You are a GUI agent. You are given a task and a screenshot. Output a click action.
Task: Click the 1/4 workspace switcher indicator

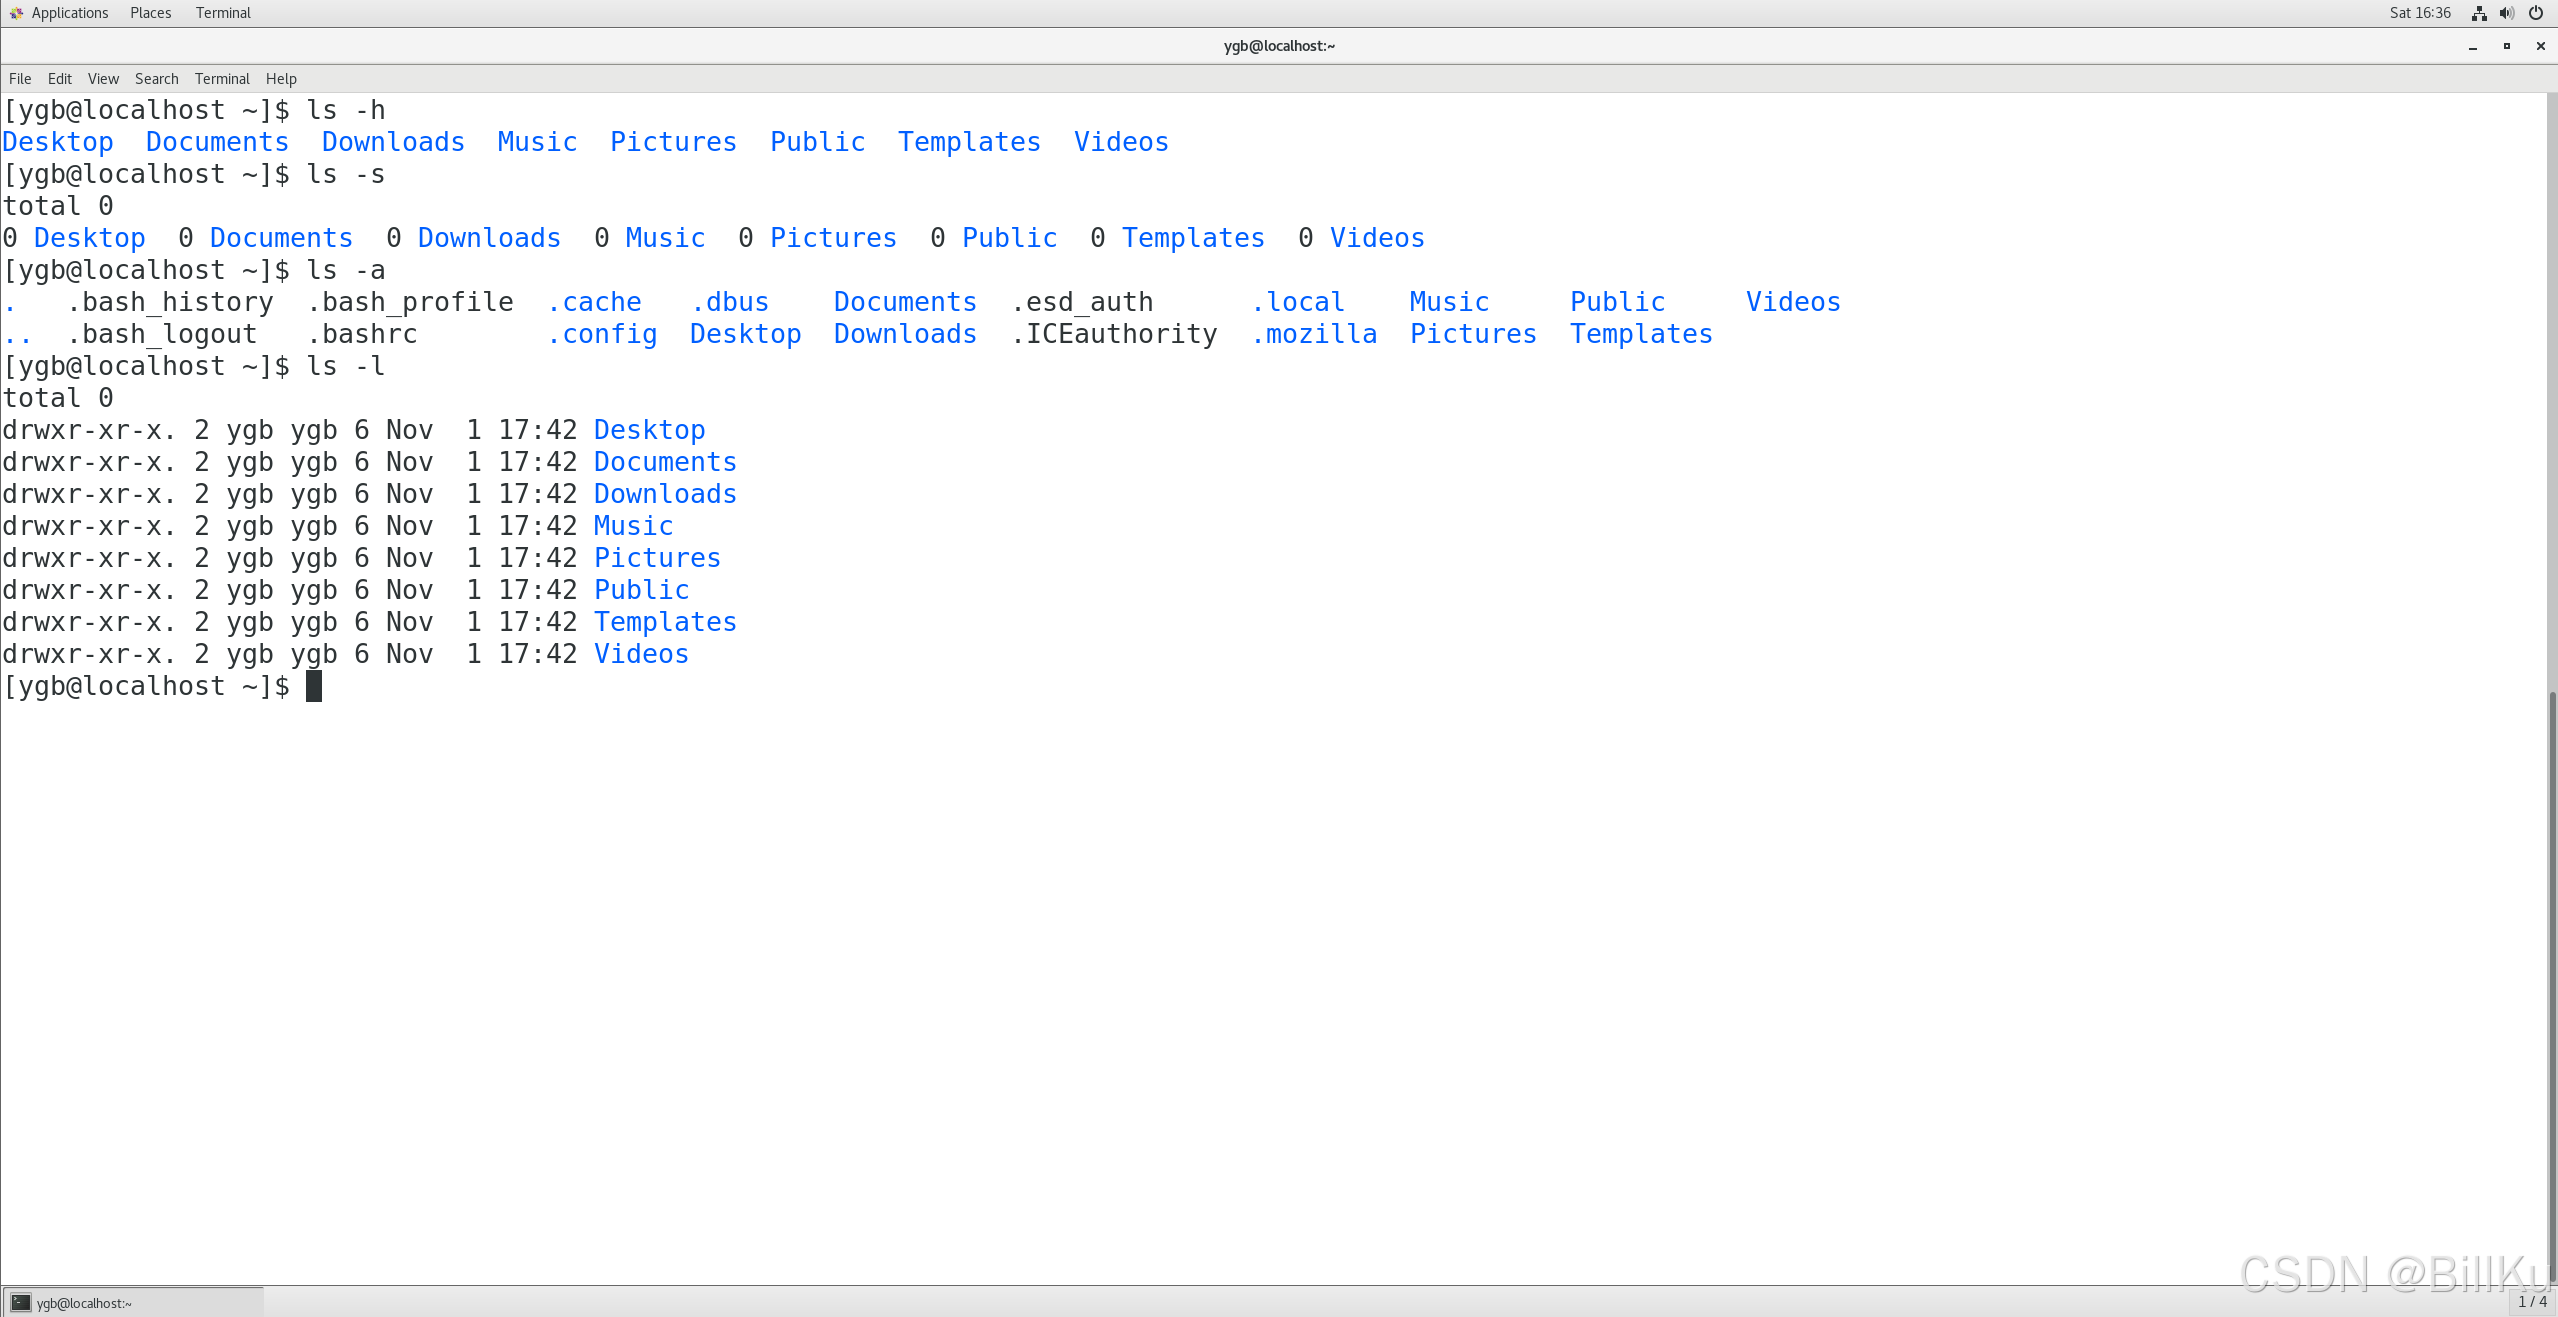(2532, 1301)
